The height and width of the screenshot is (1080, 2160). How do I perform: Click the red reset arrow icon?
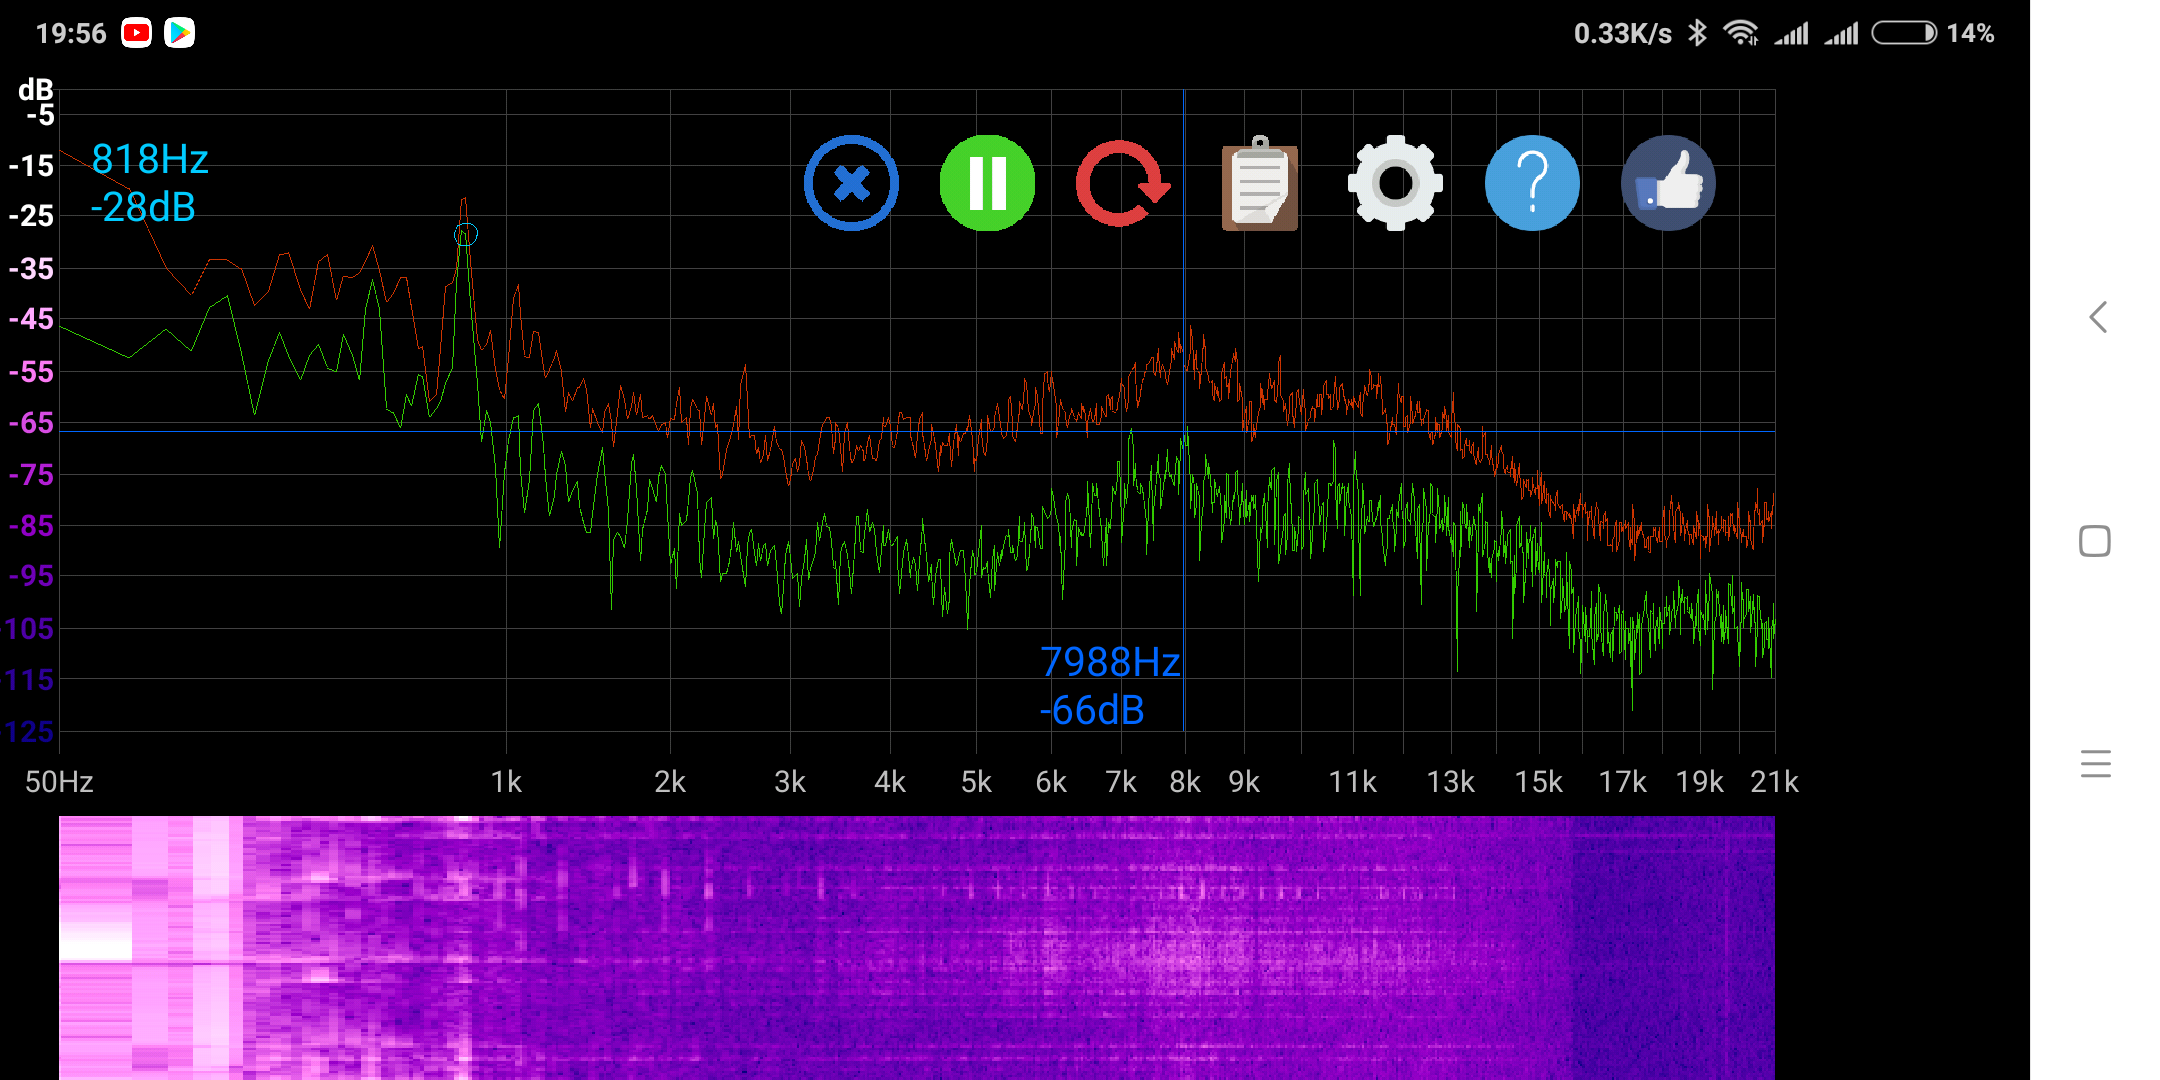1123,183
